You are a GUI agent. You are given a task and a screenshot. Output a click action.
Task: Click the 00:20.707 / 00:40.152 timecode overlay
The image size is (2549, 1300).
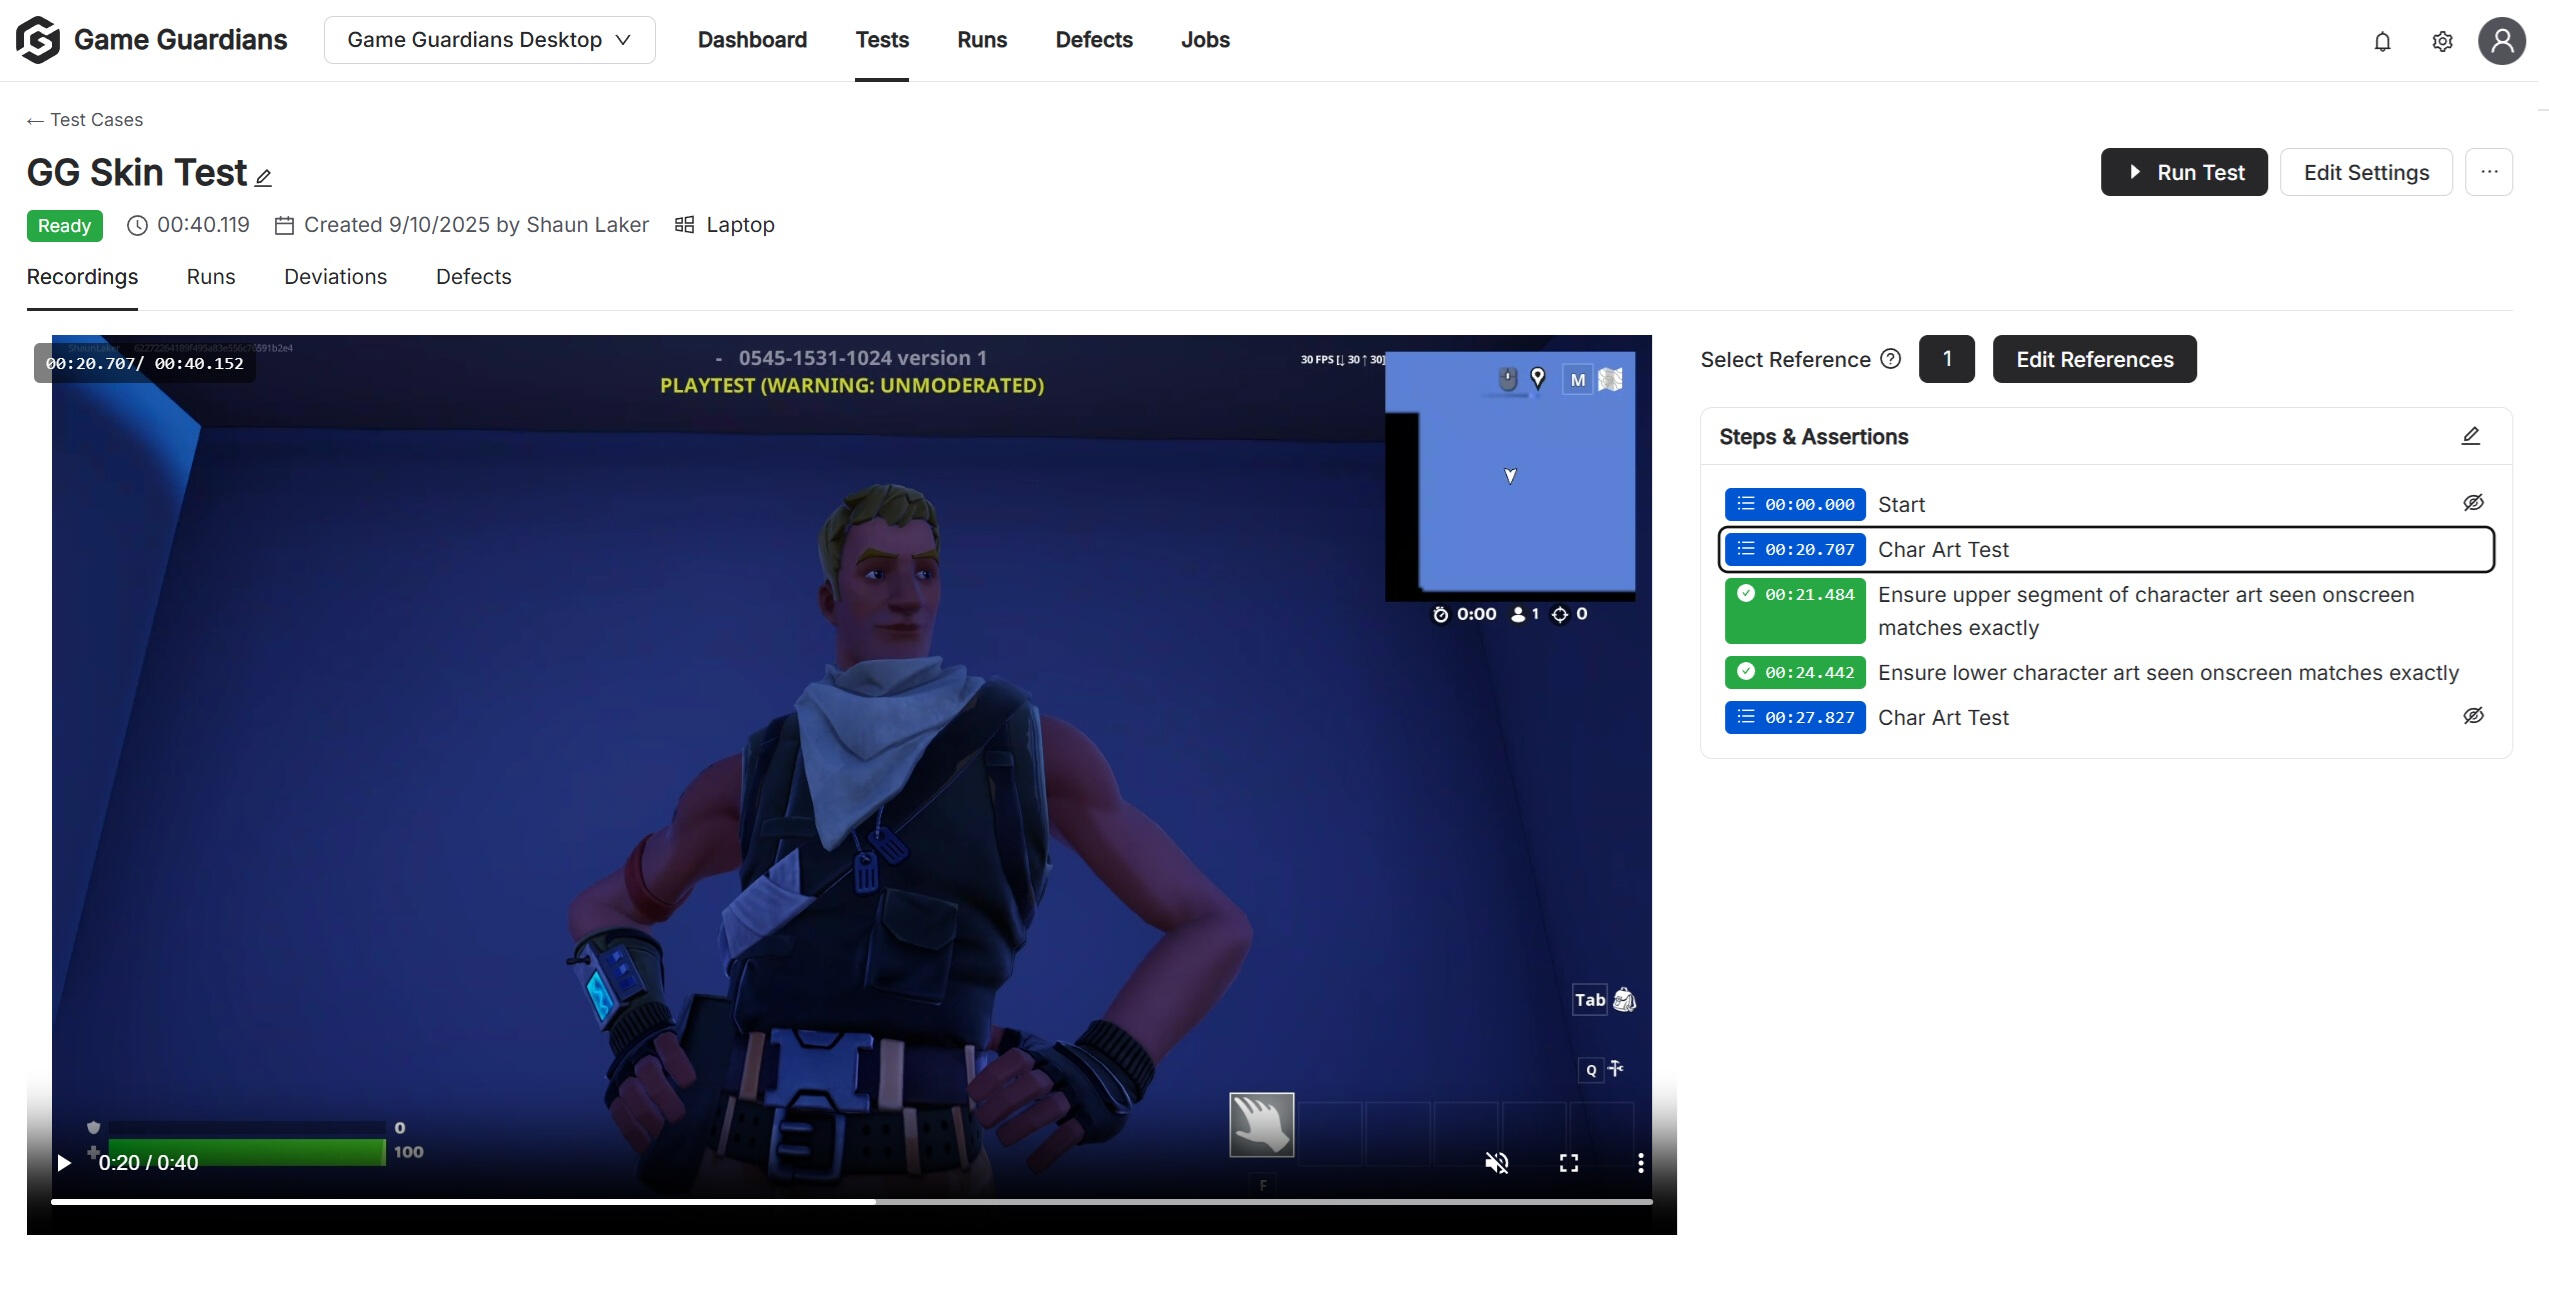click(145, 363)
